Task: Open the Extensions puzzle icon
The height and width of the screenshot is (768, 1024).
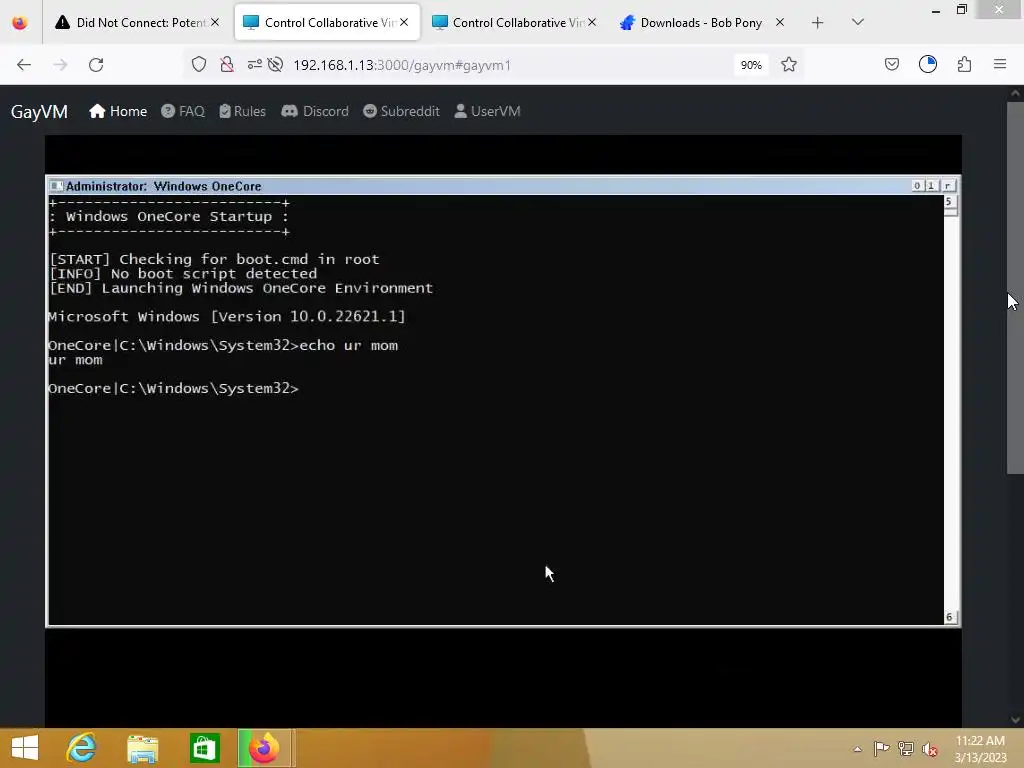Action: [965, 65]
